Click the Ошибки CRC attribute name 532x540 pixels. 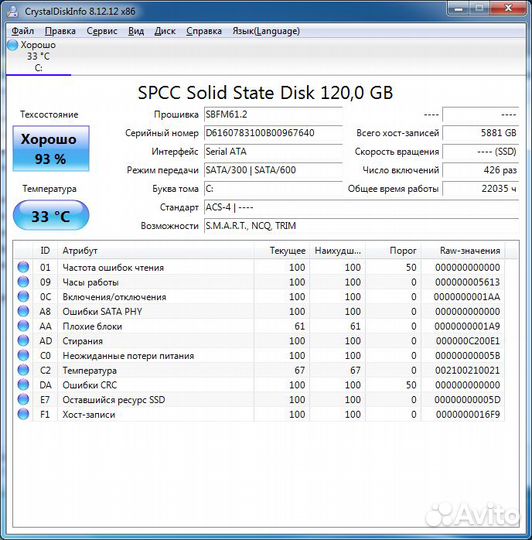pos(90,385)
